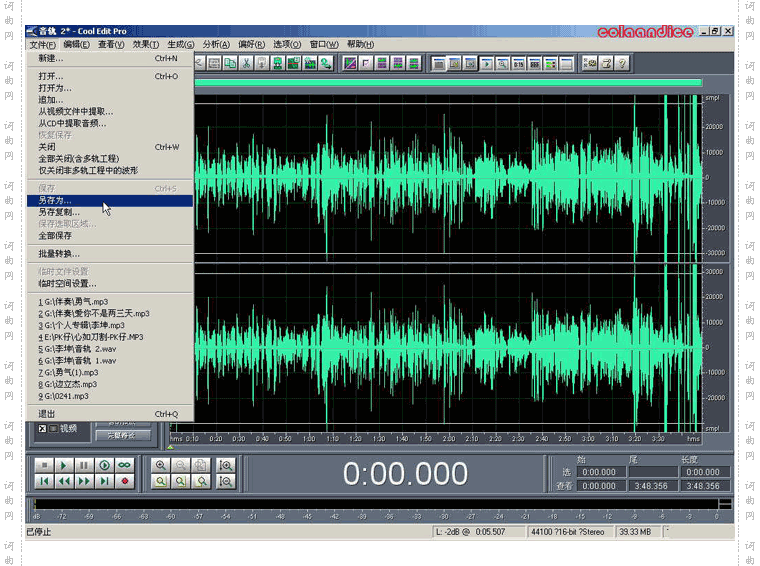Open the 效果(T) menu
Screen dimensions: 760x566
point(146,45)
